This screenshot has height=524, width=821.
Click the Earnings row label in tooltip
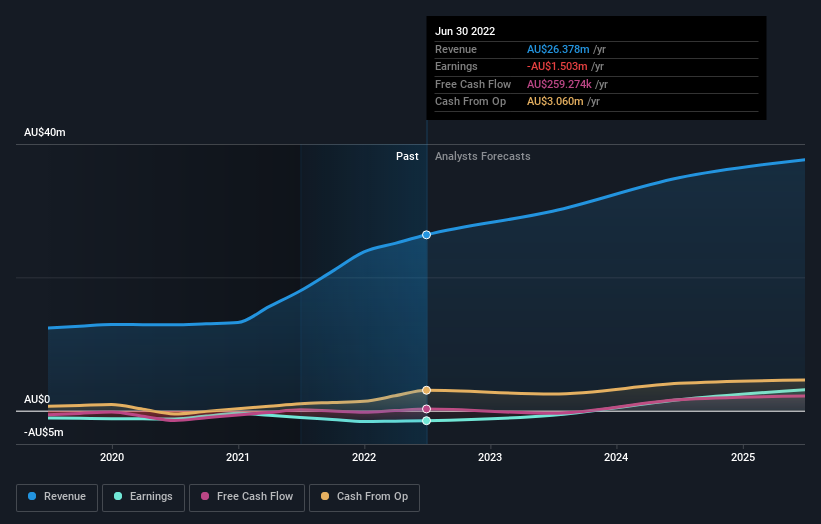pyautogui.click(x=456, y=66)
